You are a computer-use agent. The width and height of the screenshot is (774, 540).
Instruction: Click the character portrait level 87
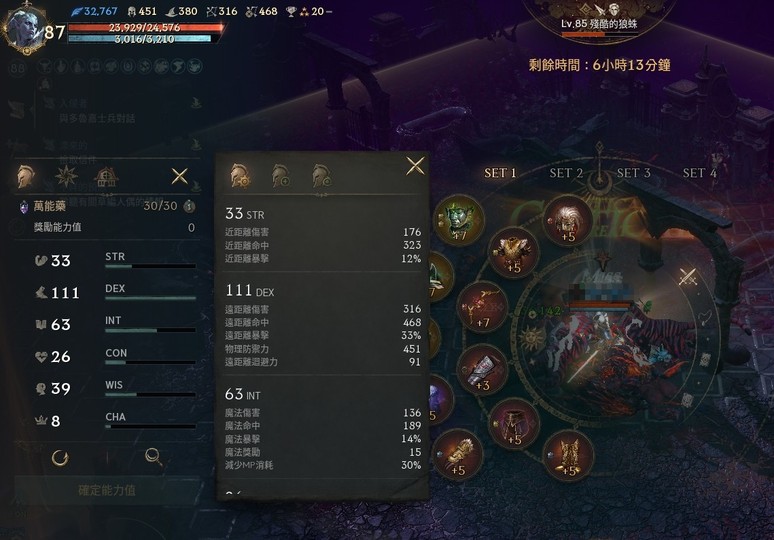pyautogui.click(x=25, y=29)
